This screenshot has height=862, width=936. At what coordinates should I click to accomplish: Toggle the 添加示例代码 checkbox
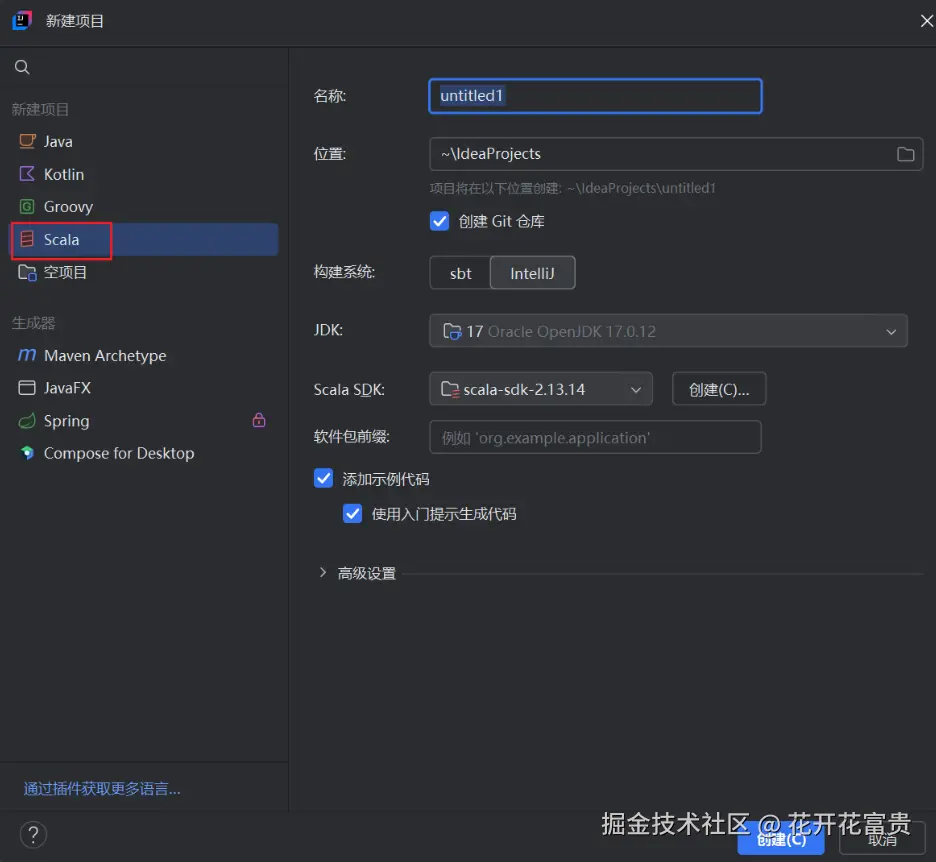[x=324, y=478]
